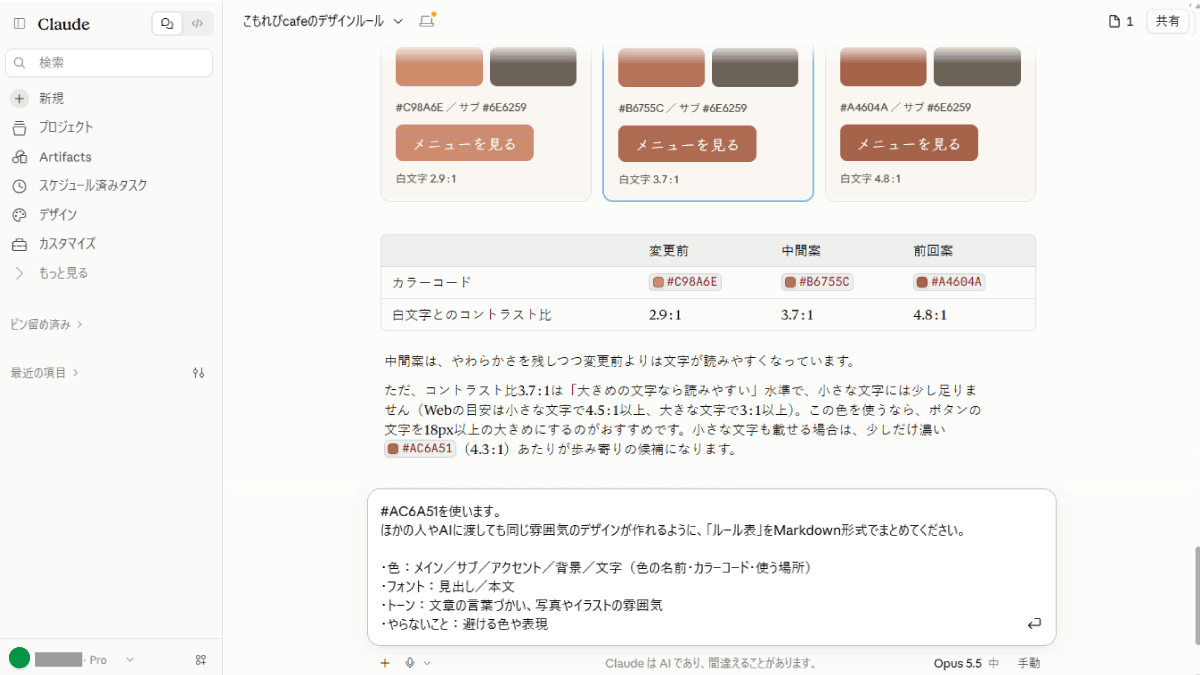The image size is (1200, 675).
Task: Click the apps icon beside the Pro account
Action: pos(201,660)
